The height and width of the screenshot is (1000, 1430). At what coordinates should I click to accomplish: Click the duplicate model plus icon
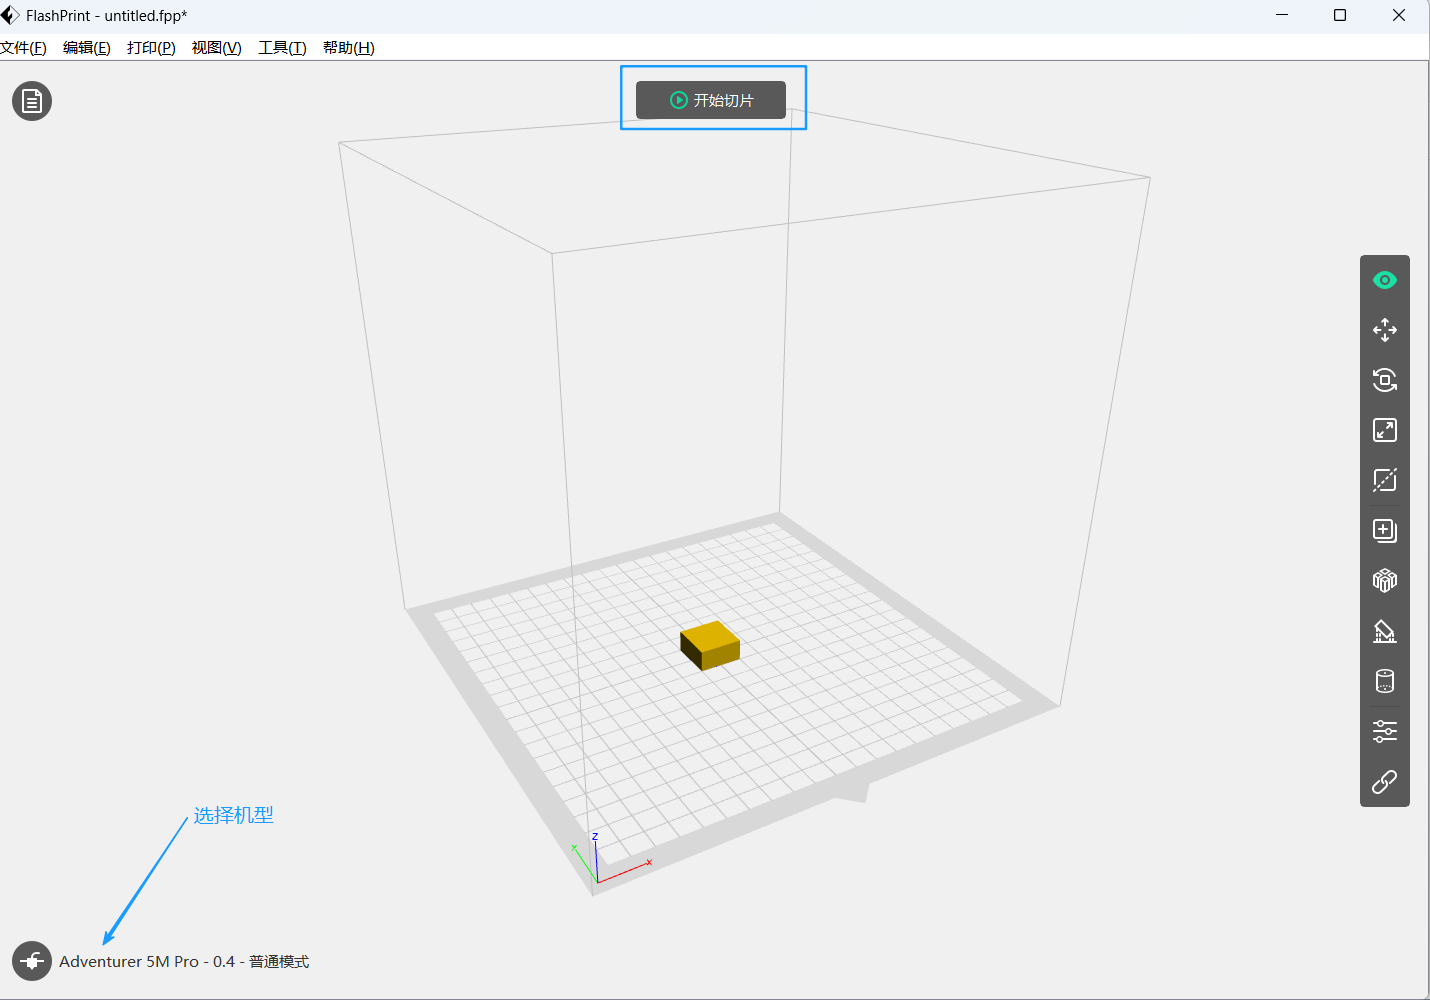point(1384,530)
